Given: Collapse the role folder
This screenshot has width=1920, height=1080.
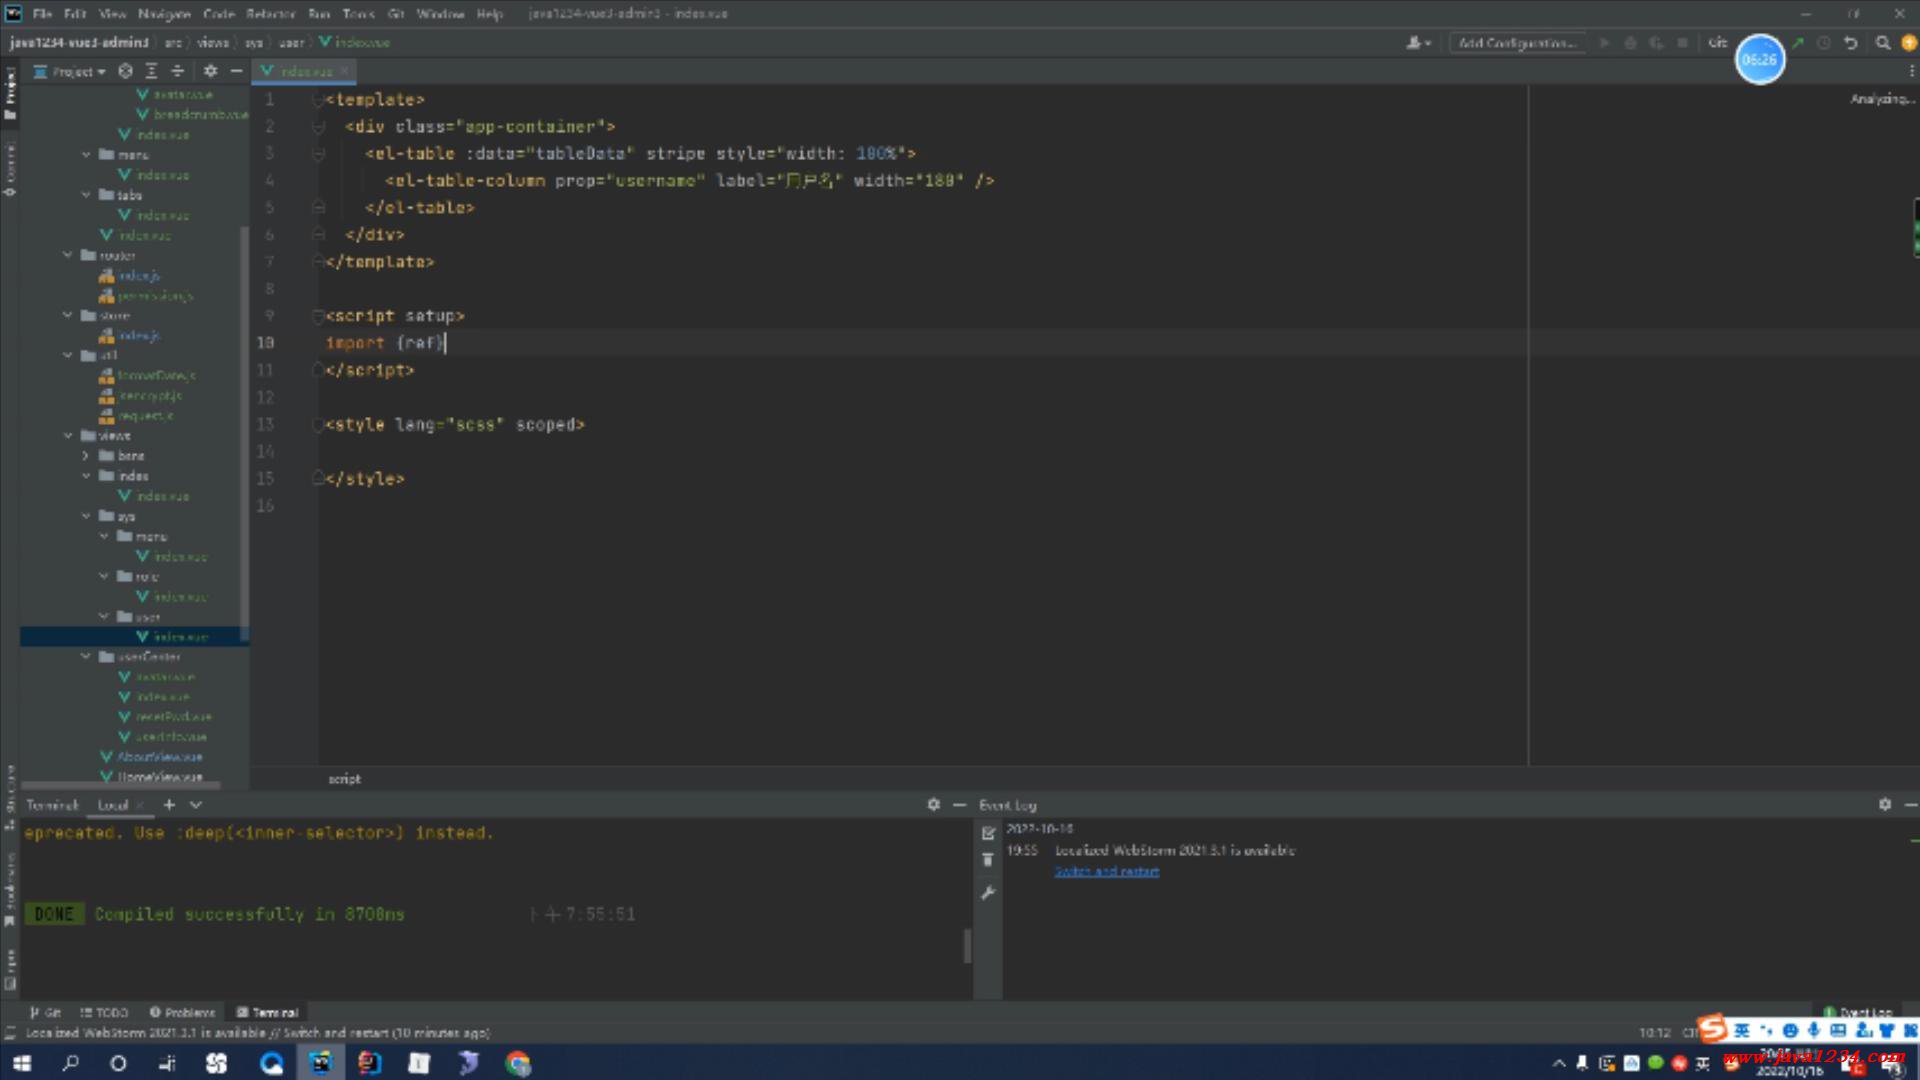Looking at the screenshot, I should [x=104, y=576].
